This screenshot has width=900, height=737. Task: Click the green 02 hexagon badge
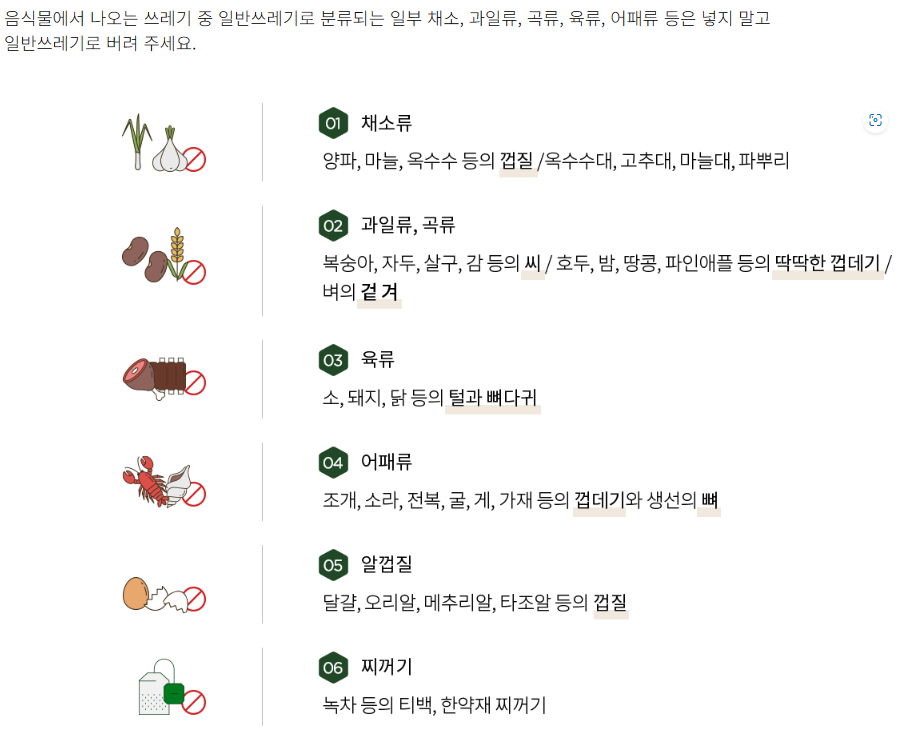pyautogui.click(x=333, y=226)
